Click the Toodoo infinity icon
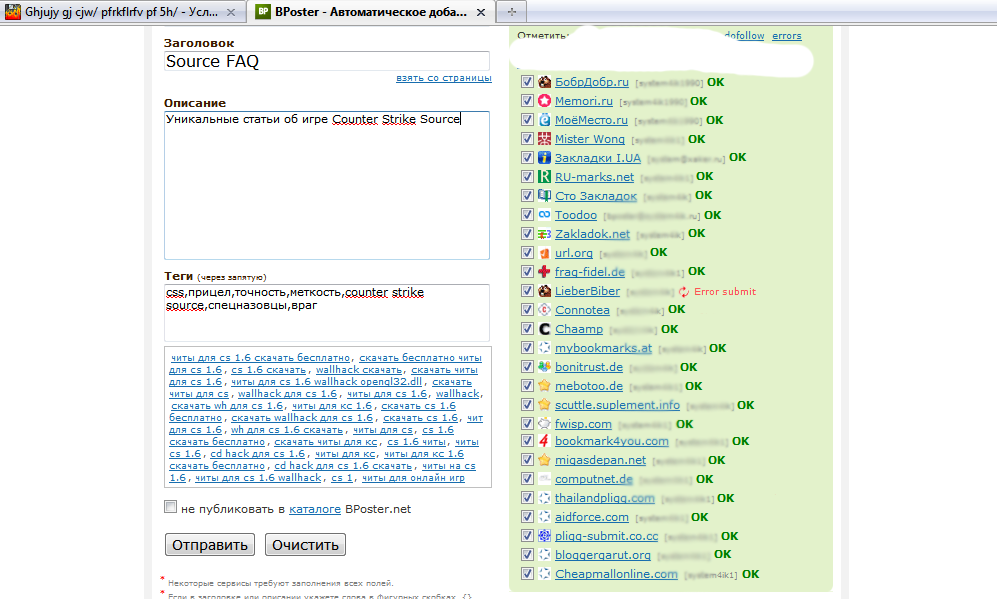The image size is (997, 599). pyautogui.click(x=544, y=214)
